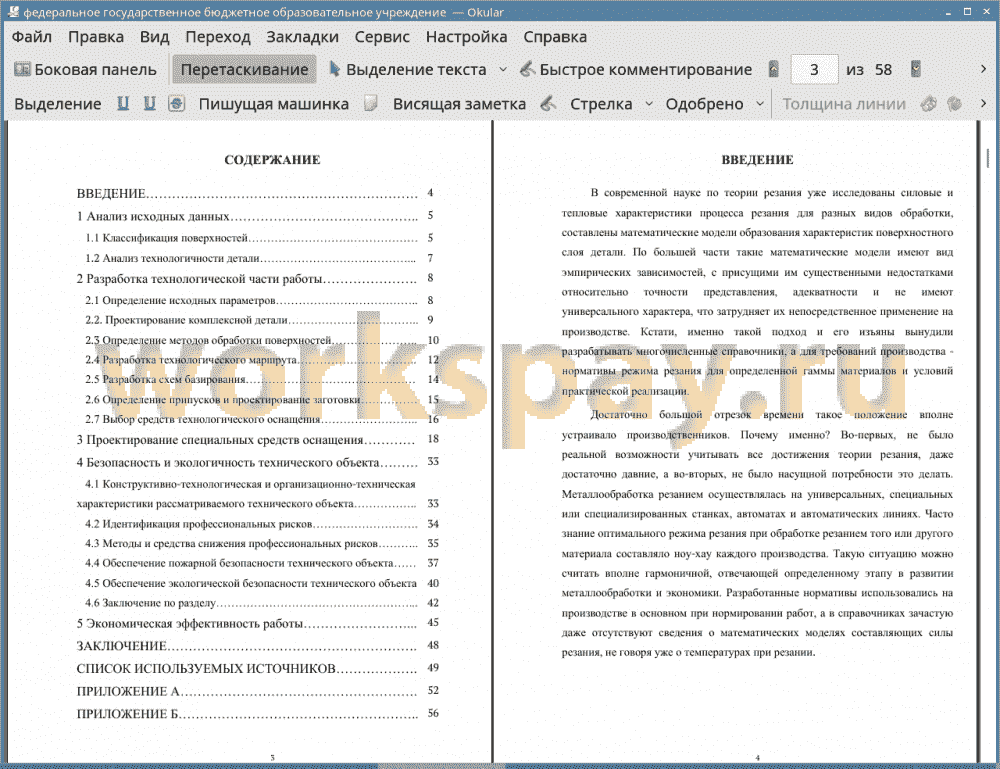Image resolution: width=1000 pixels, height=769 pixels.
Task: Expand the overflow chevron on the annotation toolbar
Action: tap(983, 103)
